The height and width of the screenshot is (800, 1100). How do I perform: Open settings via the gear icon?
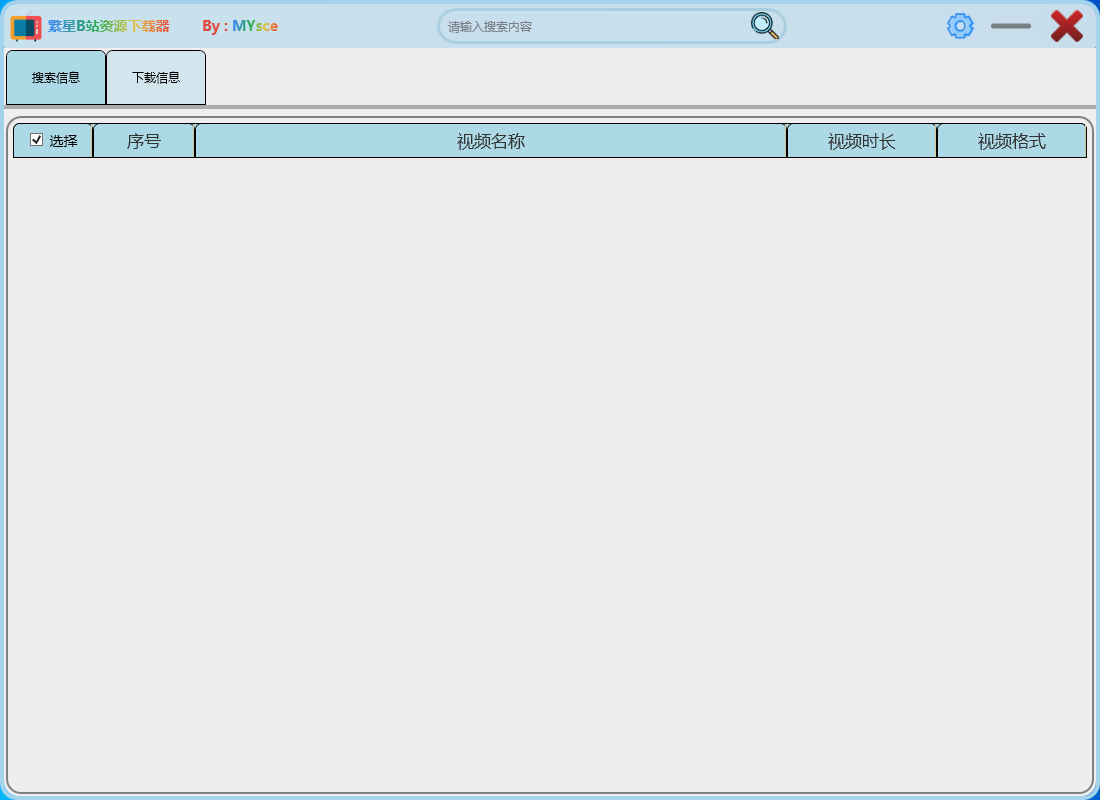pos(960,26)
